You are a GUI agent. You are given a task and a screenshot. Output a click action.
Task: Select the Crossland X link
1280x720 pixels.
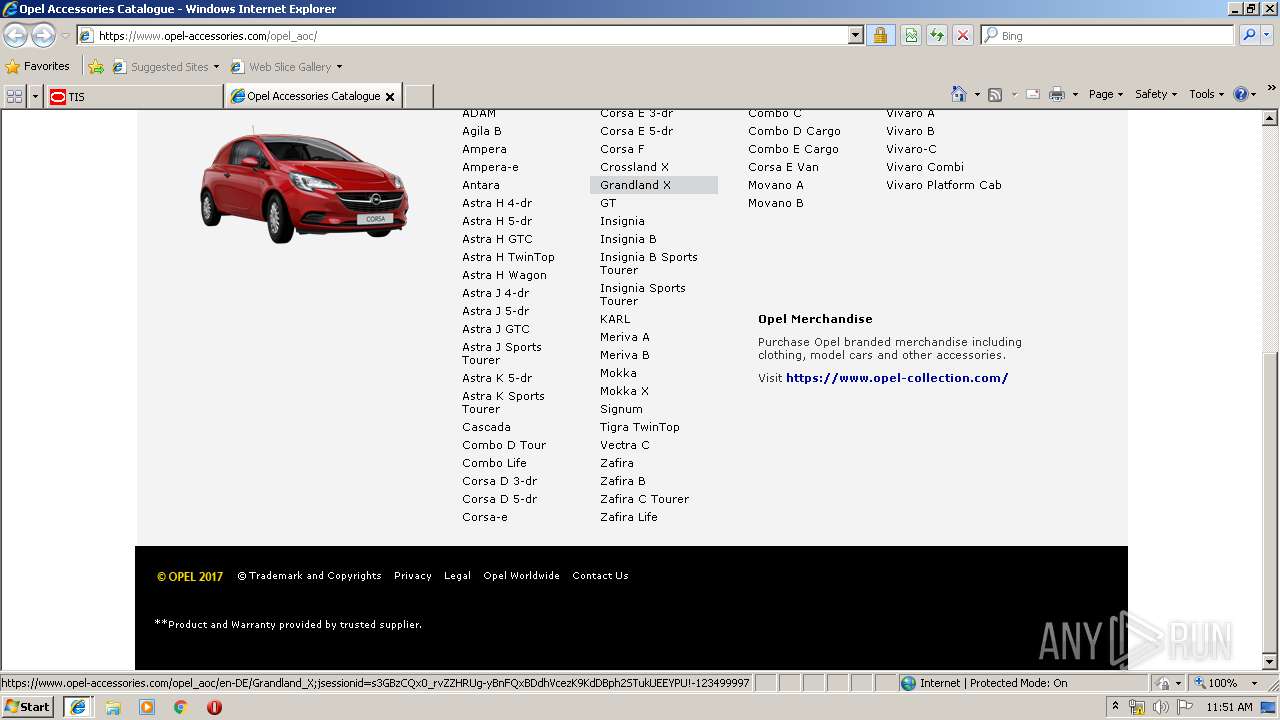pyautogui.click(x=634, y=167)
